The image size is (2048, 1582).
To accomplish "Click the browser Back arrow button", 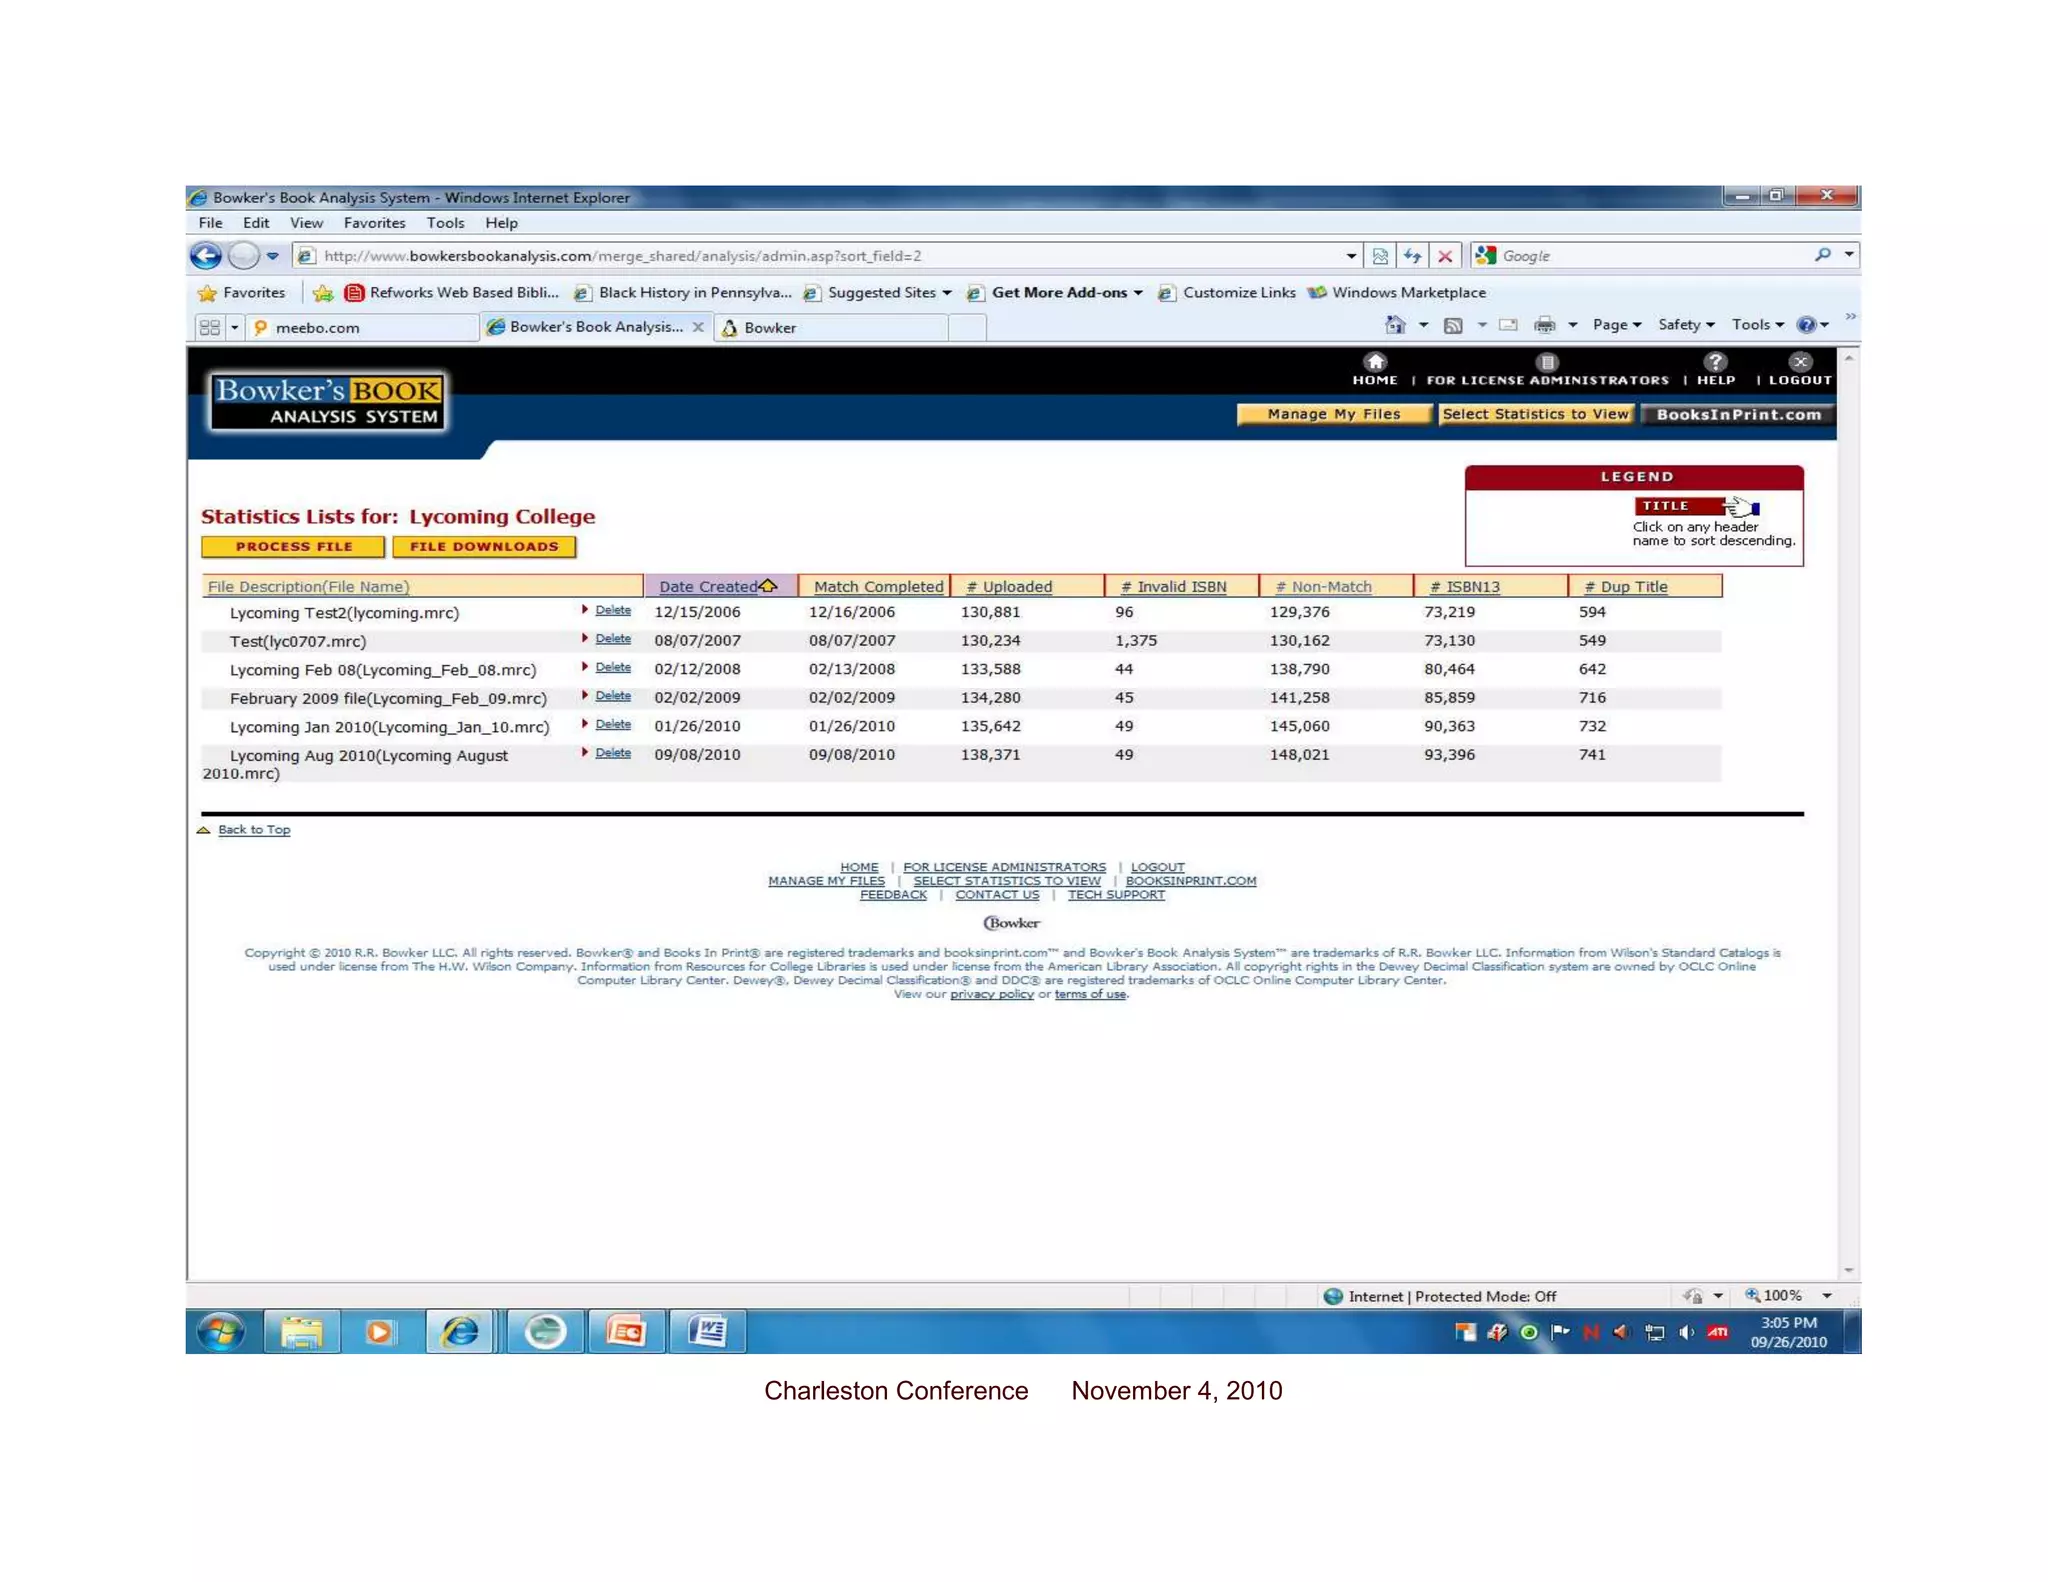I will (x=206, y=256).
